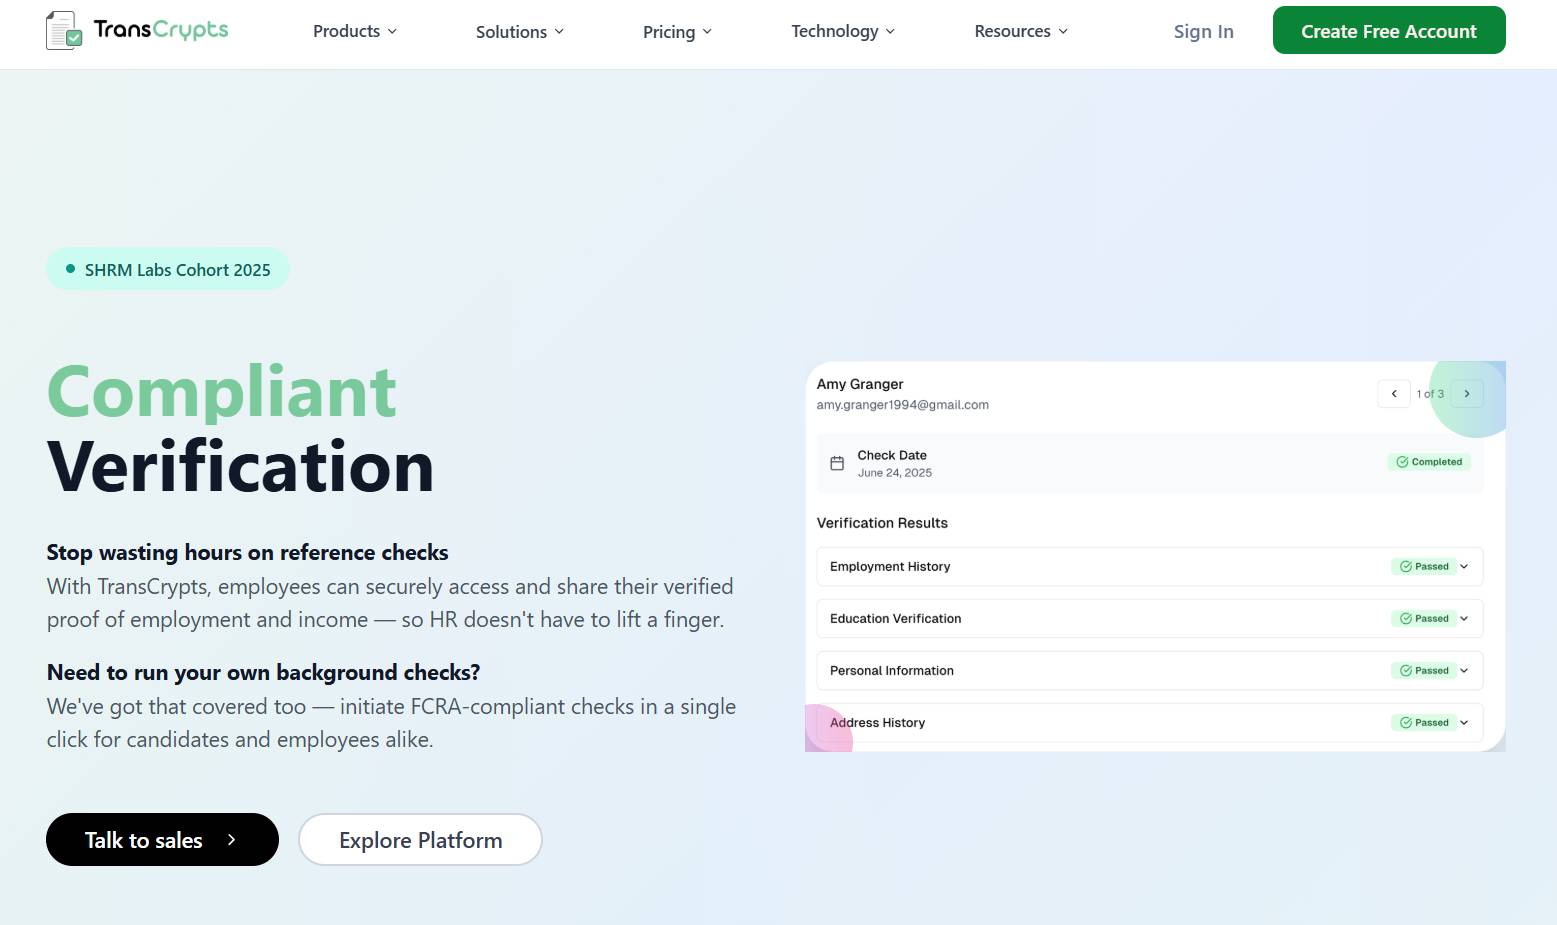Open the Technology dropdown menu
1557x925 pixels.
click(843, 31)
